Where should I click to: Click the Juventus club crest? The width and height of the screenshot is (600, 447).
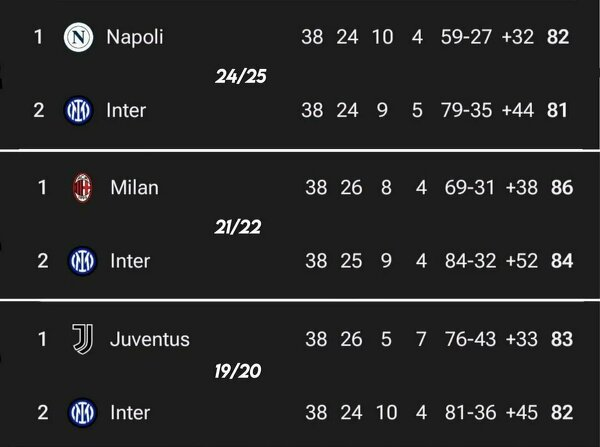[x=82, y=339]
